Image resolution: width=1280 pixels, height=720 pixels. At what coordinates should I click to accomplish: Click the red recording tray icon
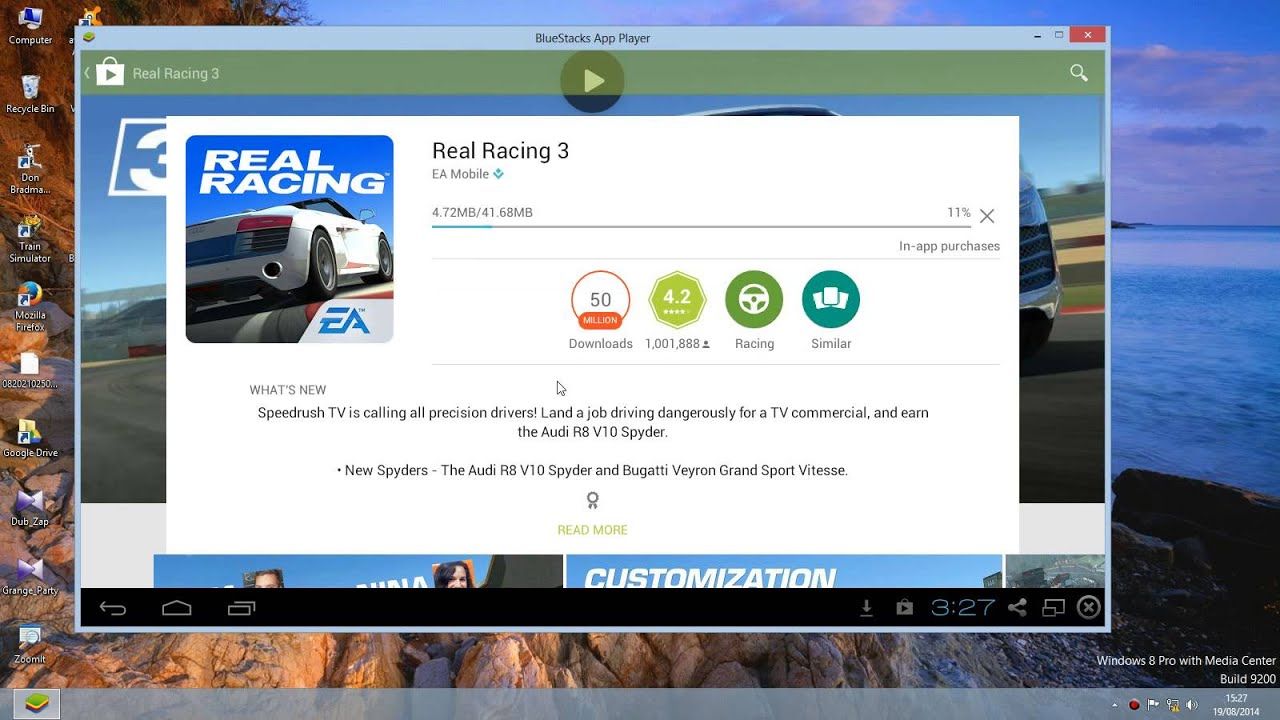(x=1134, y=705)
